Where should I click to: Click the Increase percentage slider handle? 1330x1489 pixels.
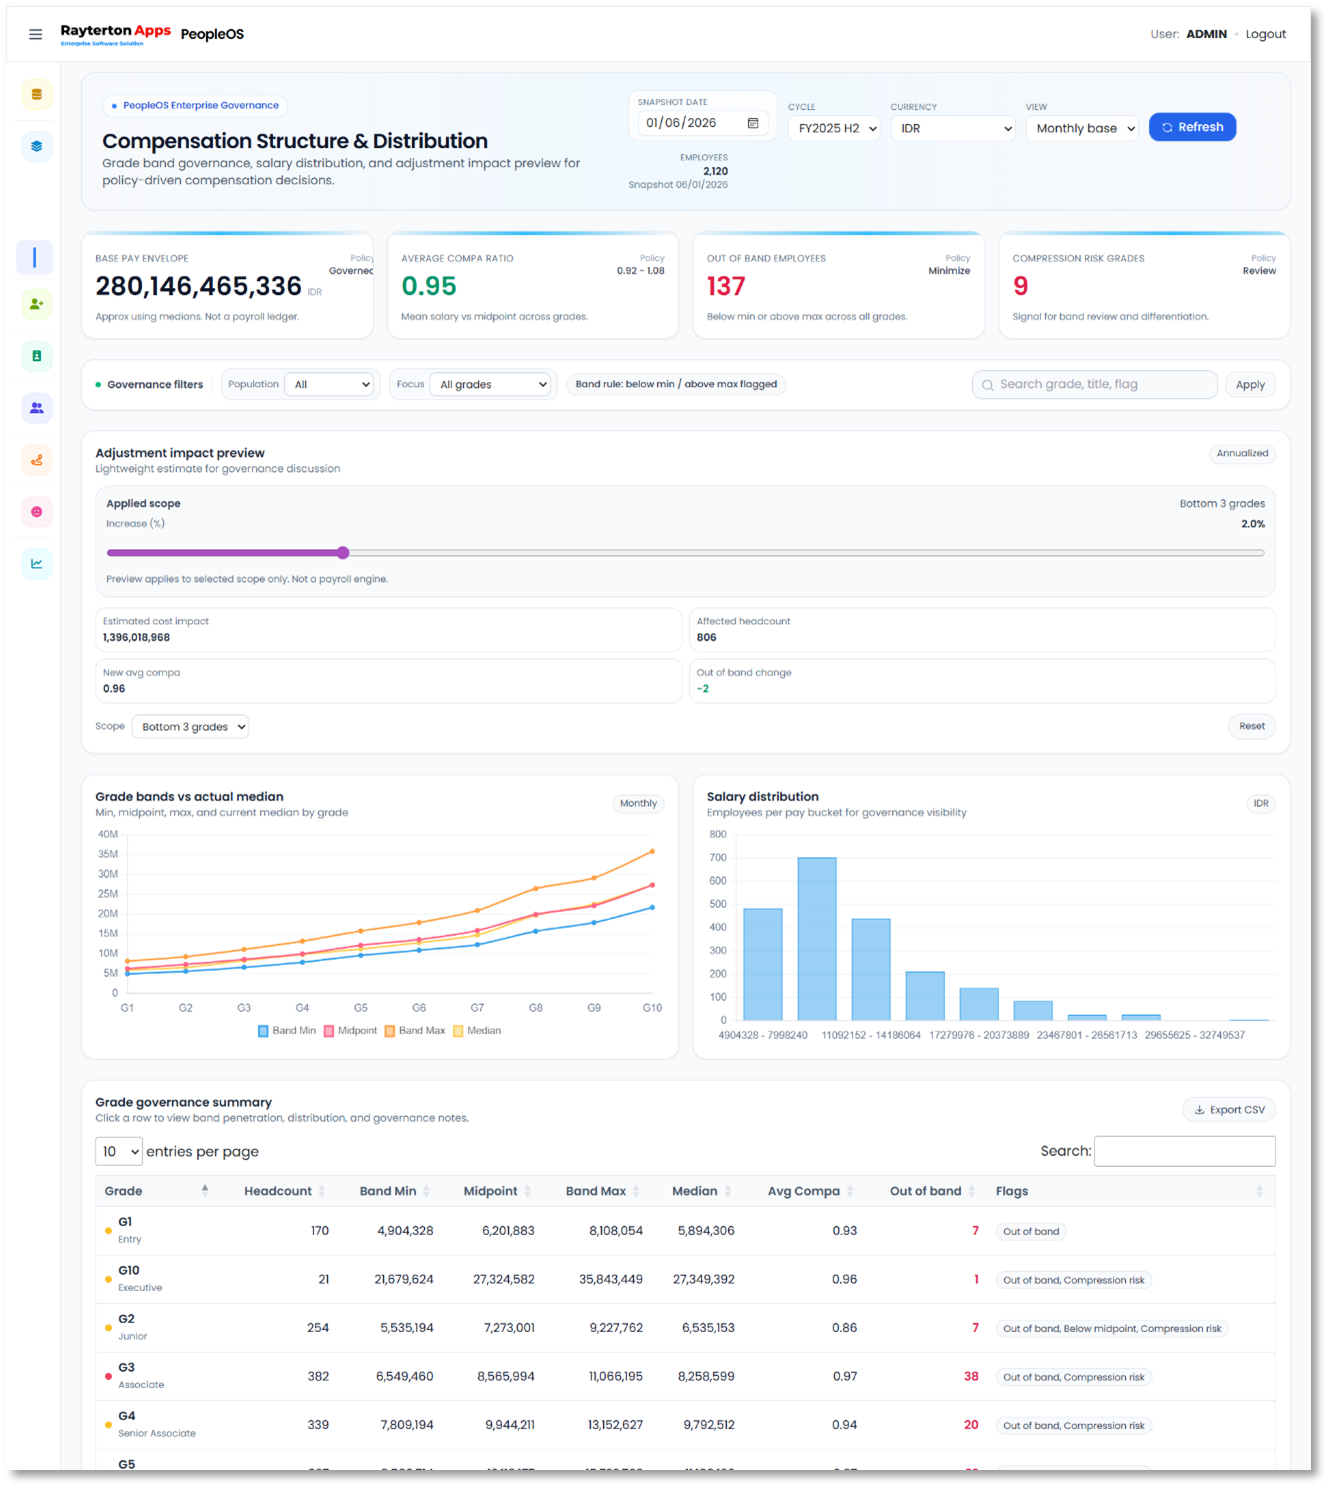click(x=343, y=553)
